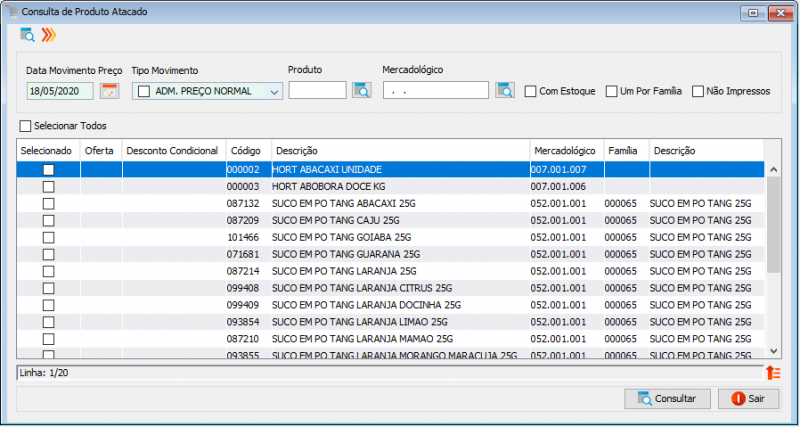
Task: Click the grid scrollbar down arrow
Action: click(773, 350)
